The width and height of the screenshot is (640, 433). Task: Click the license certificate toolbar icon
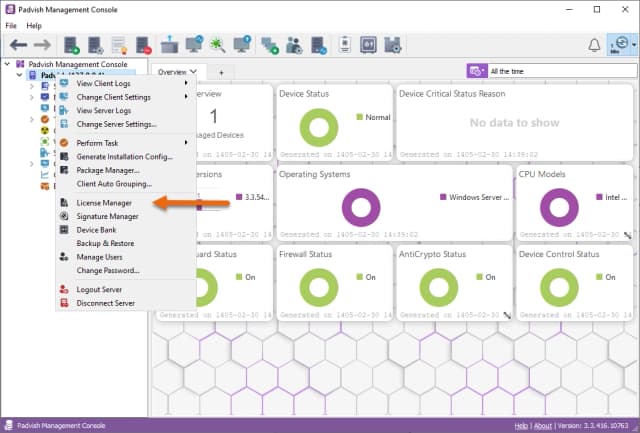pos(120,45)
